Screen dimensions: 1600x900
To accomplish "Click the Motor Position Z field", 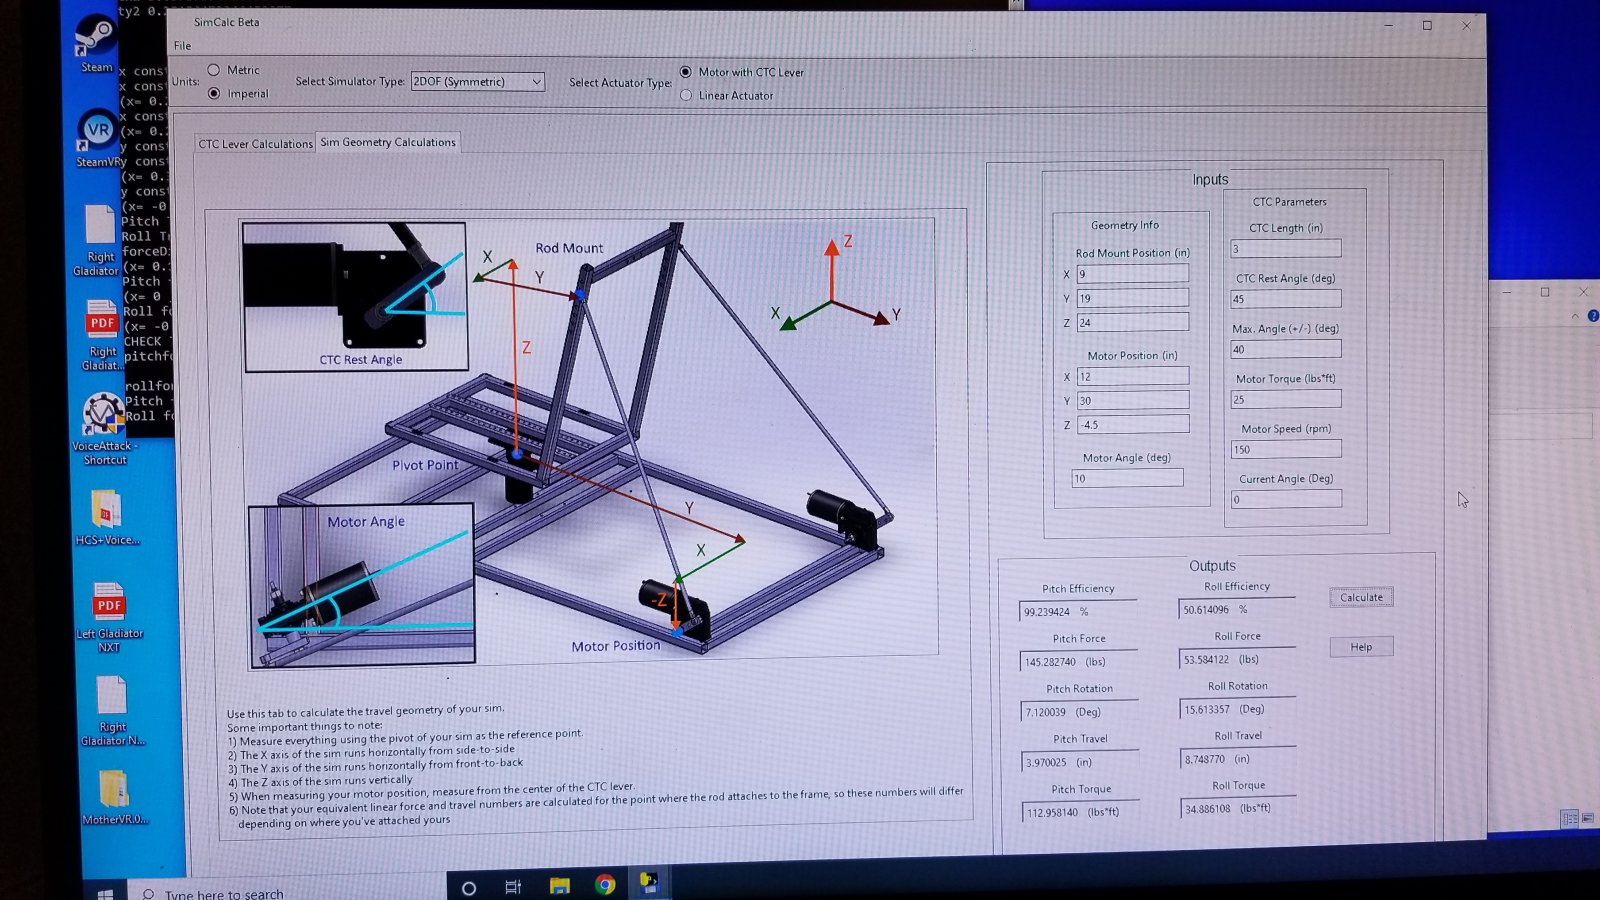I will pyautogui.click(x=1133, y=424).
